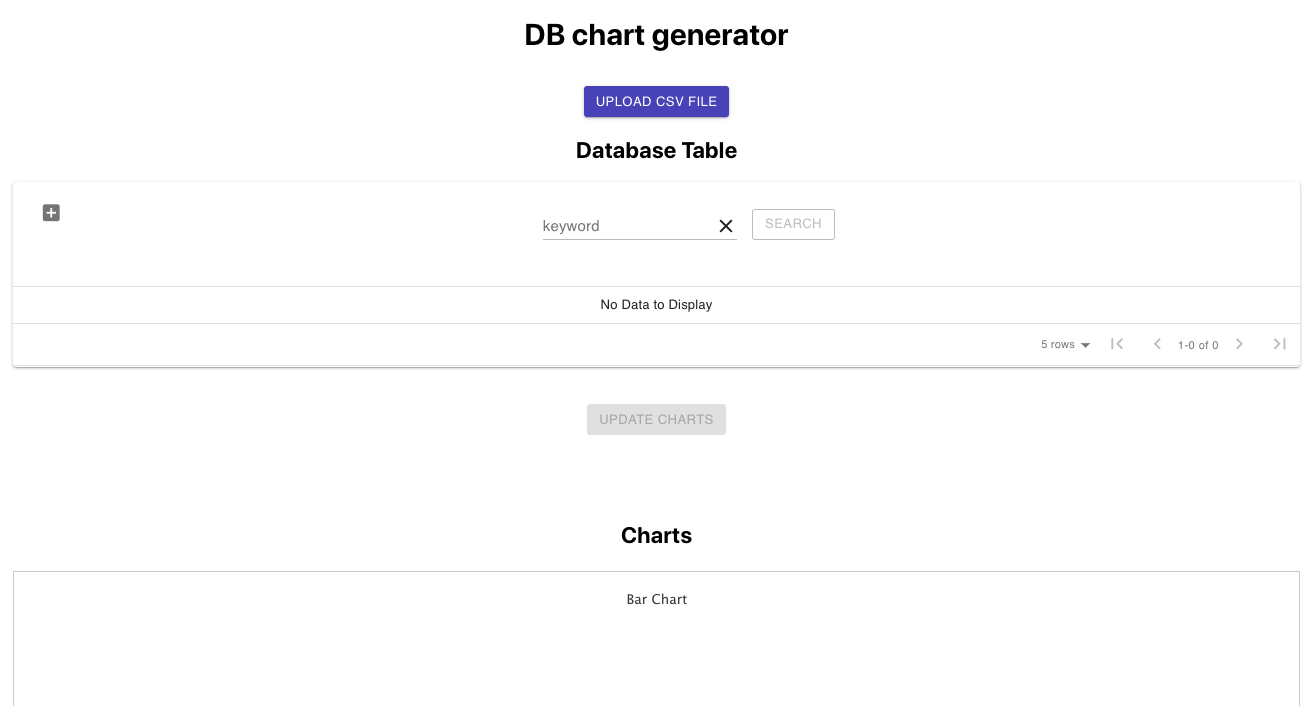Screen dimensions: 1313x706
Task: Jump to the last page with the >| icon
Action: click(1279, 344)
